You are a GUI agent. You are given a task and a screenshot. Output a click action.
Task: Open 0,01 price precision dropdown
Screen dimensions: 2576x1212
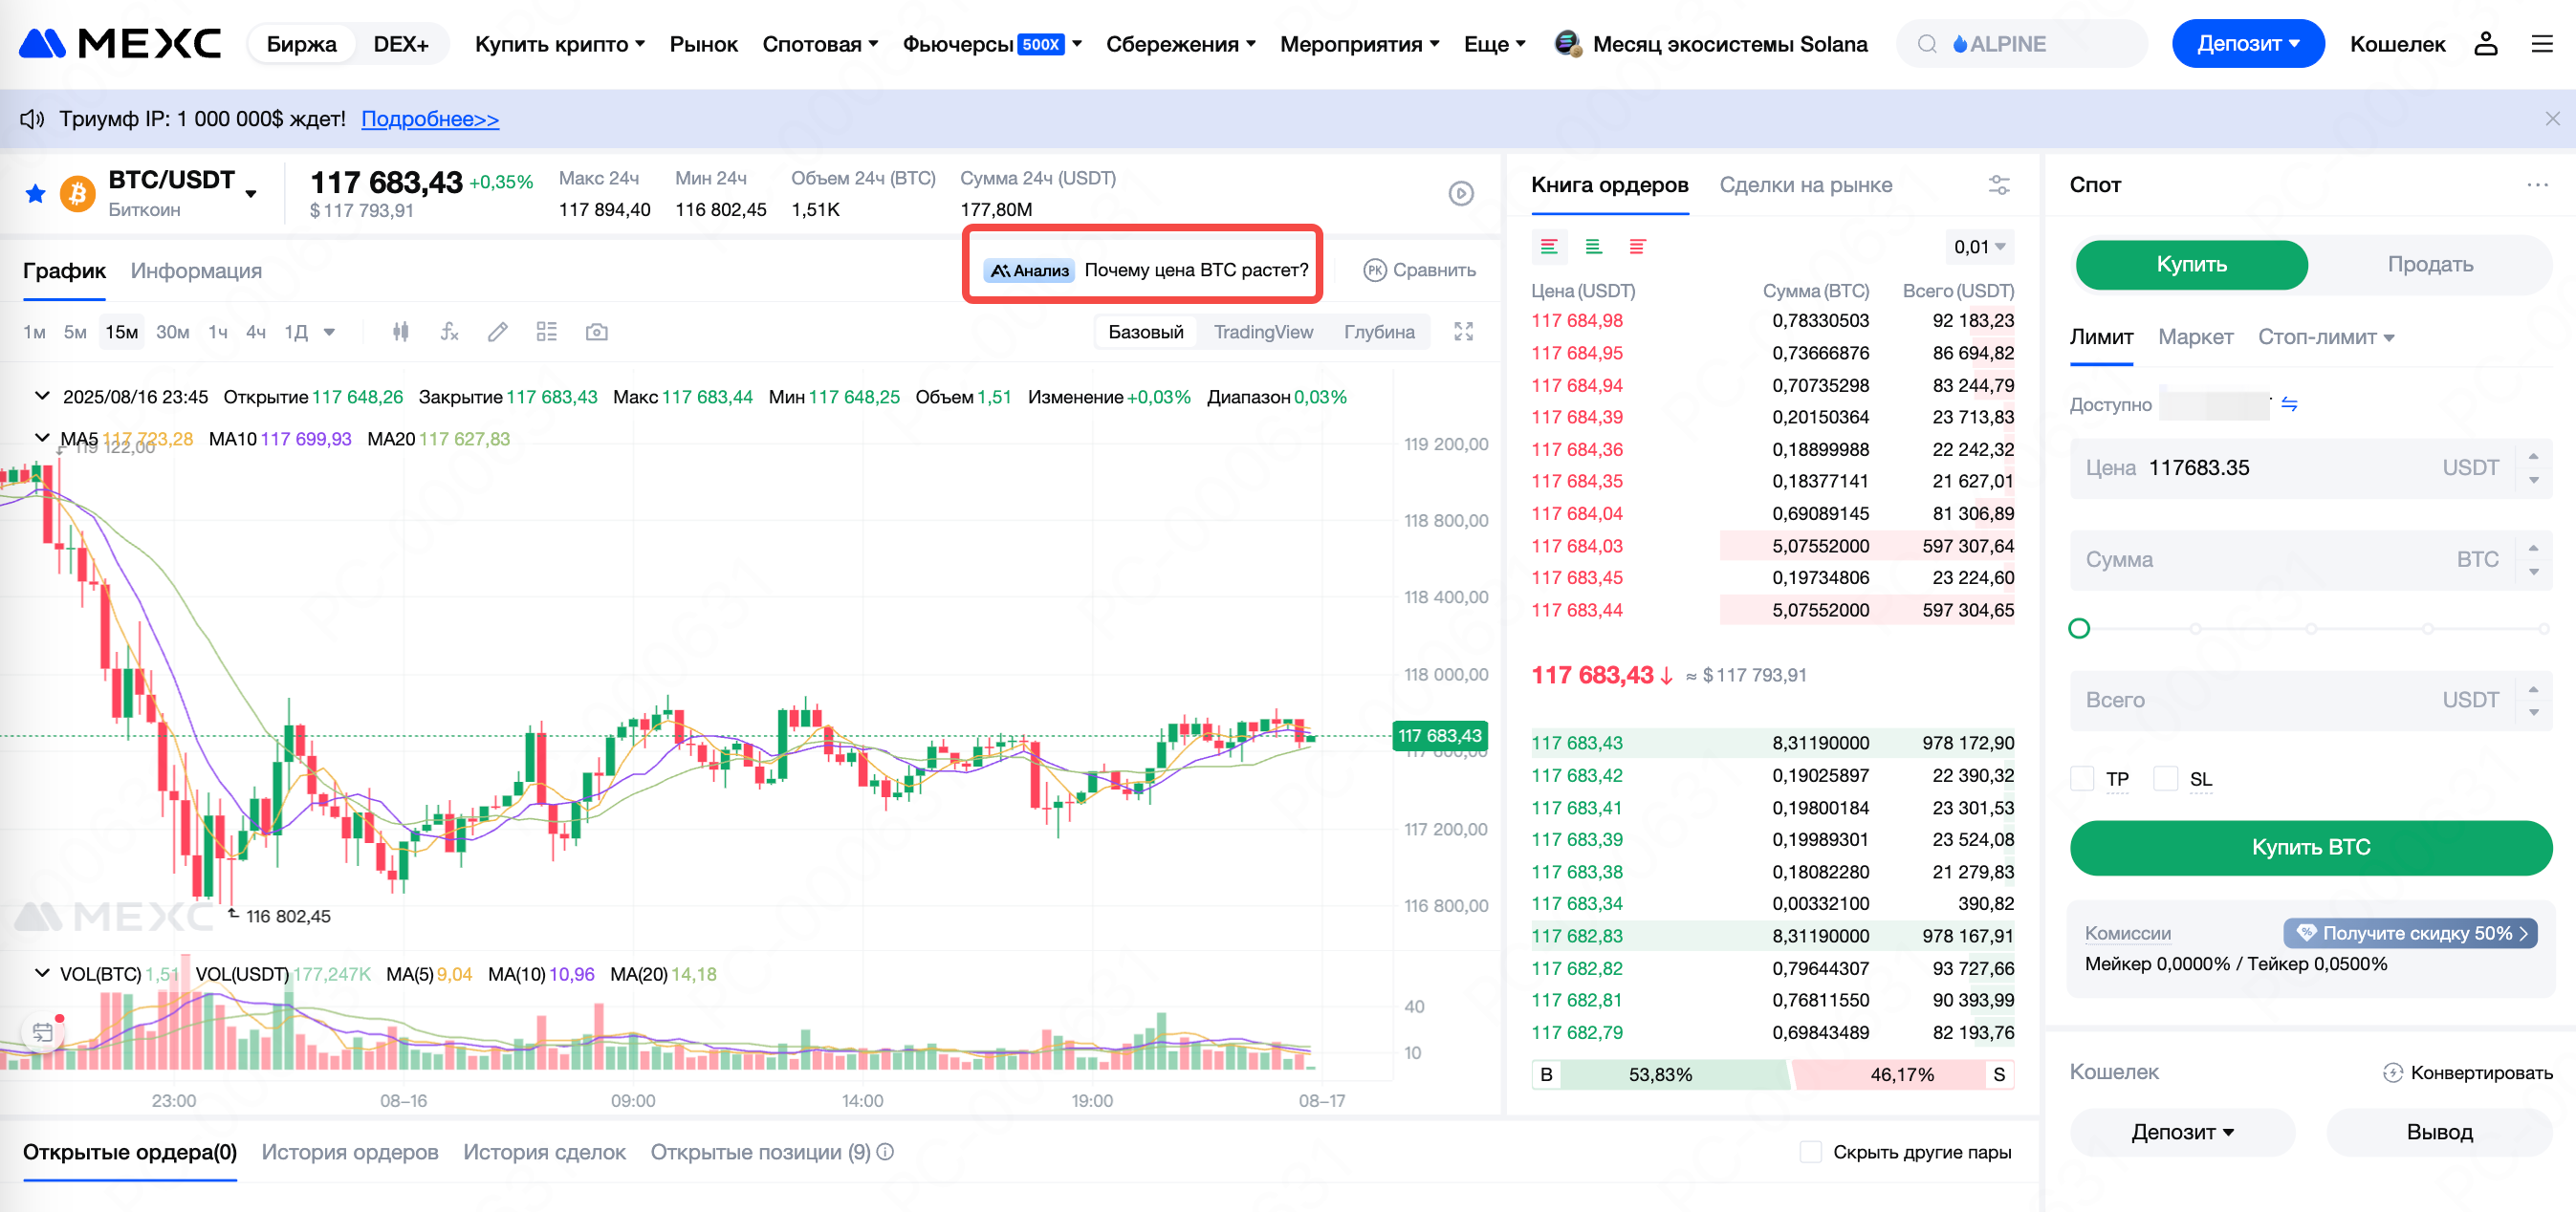click(1979, 247)
